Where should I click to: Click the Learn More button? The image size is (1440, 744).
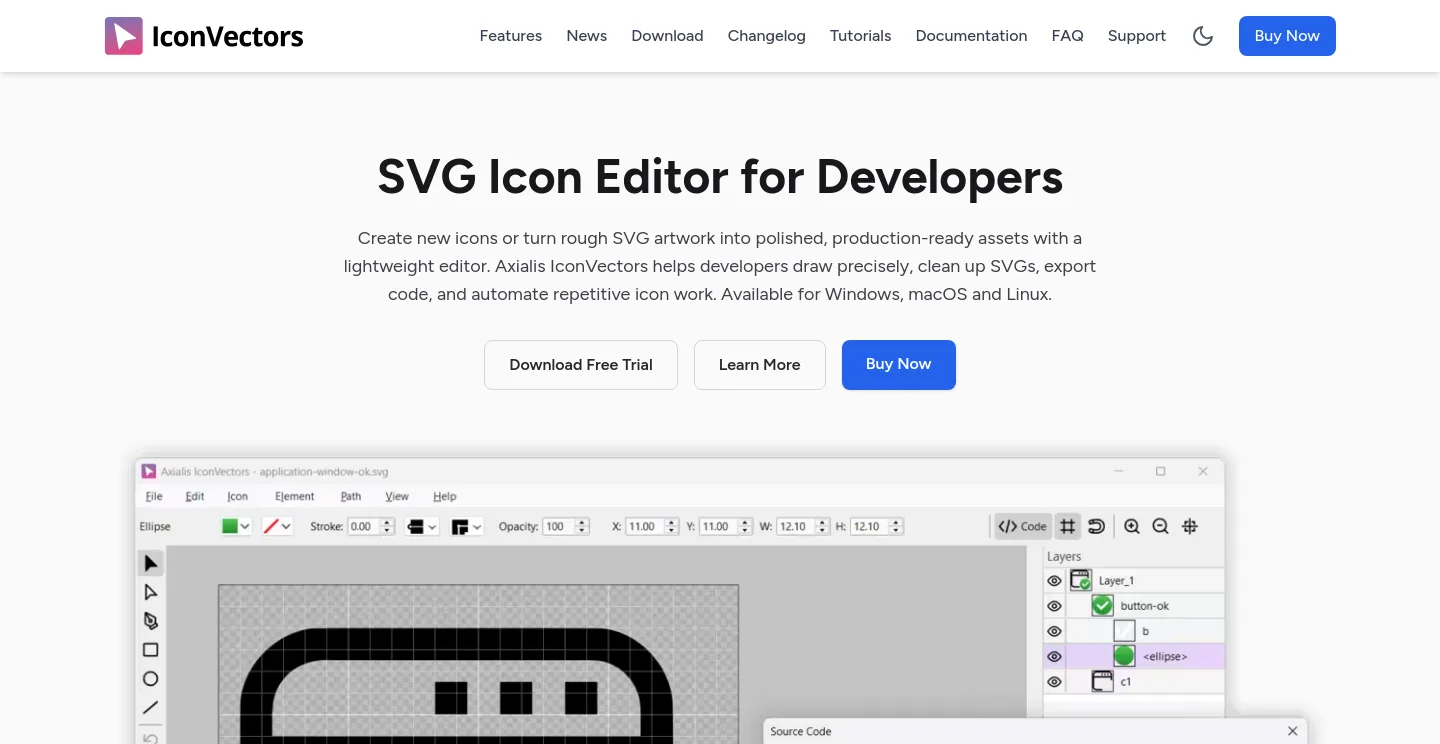click(760, 365)
